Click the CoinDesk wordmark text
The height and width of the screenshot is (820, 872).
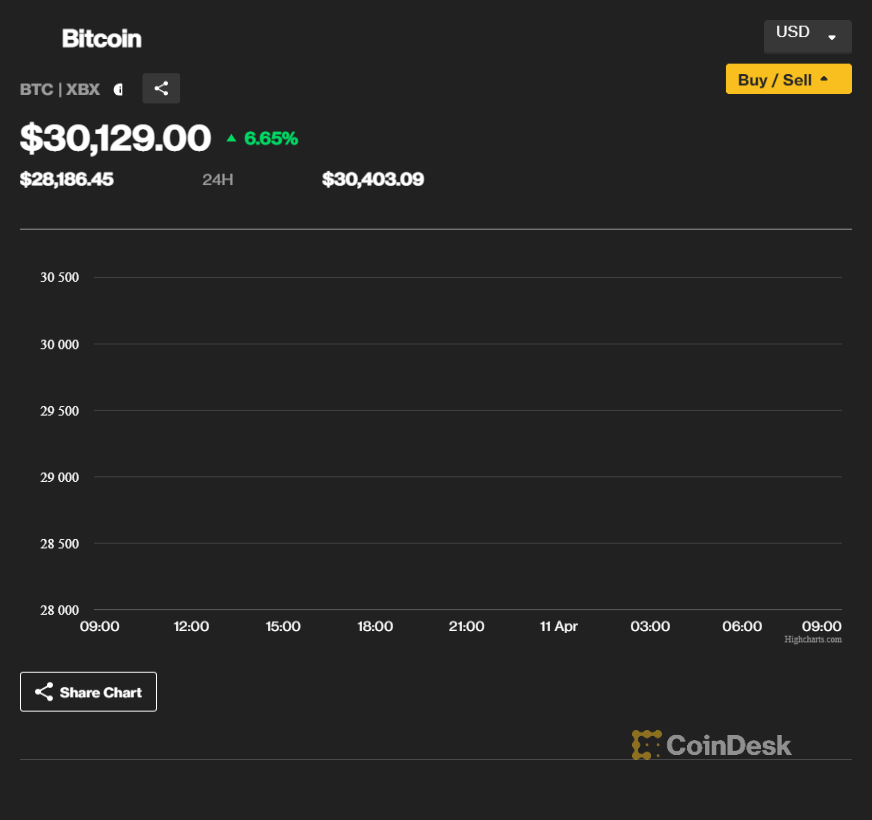pyautogui.click(x=728, y=745)
